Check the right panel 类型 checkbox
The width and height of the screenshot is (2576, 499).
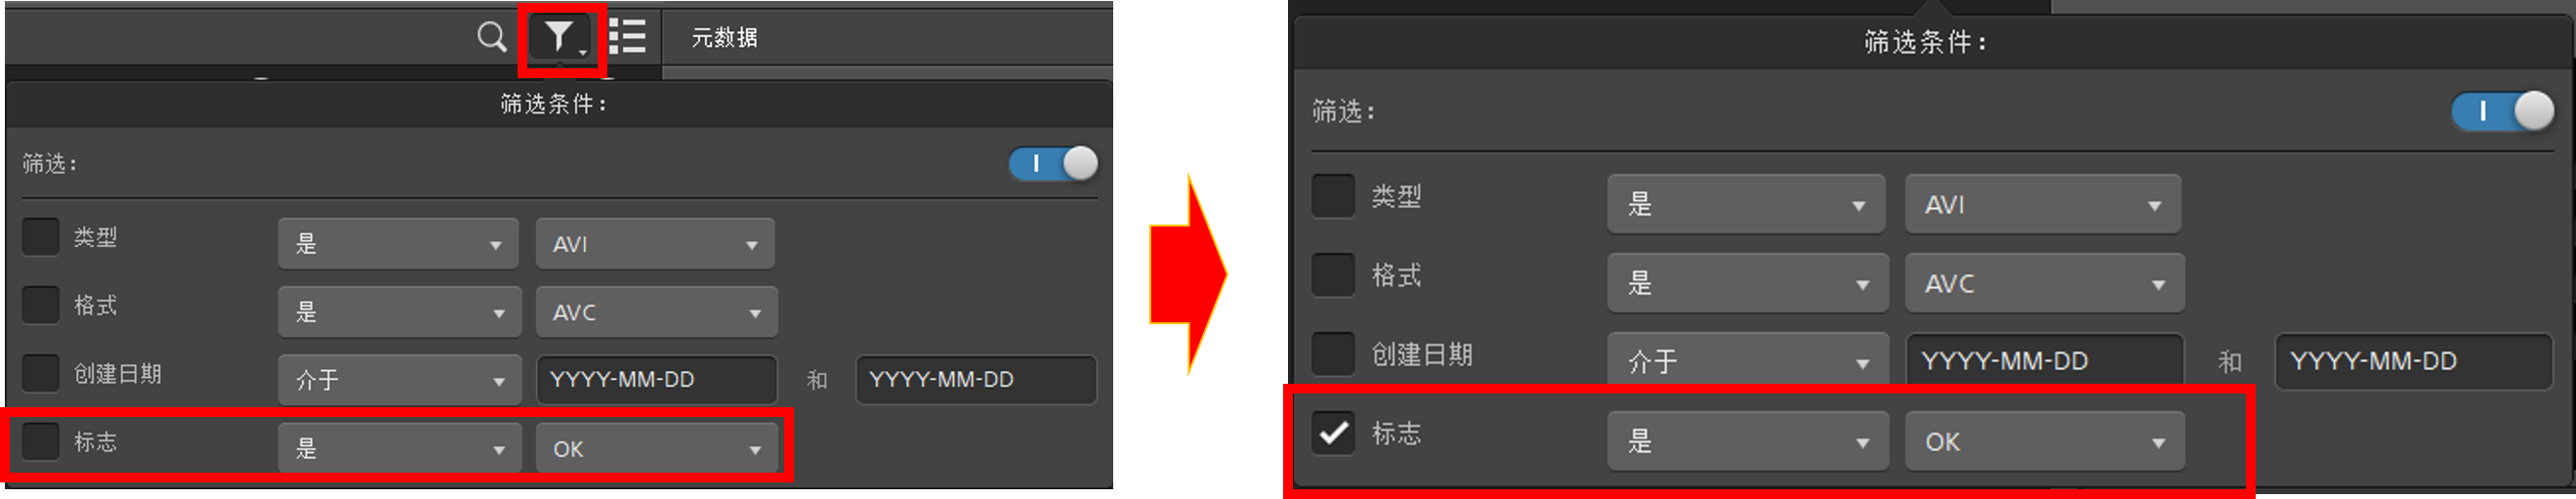tap(1333, 196)
